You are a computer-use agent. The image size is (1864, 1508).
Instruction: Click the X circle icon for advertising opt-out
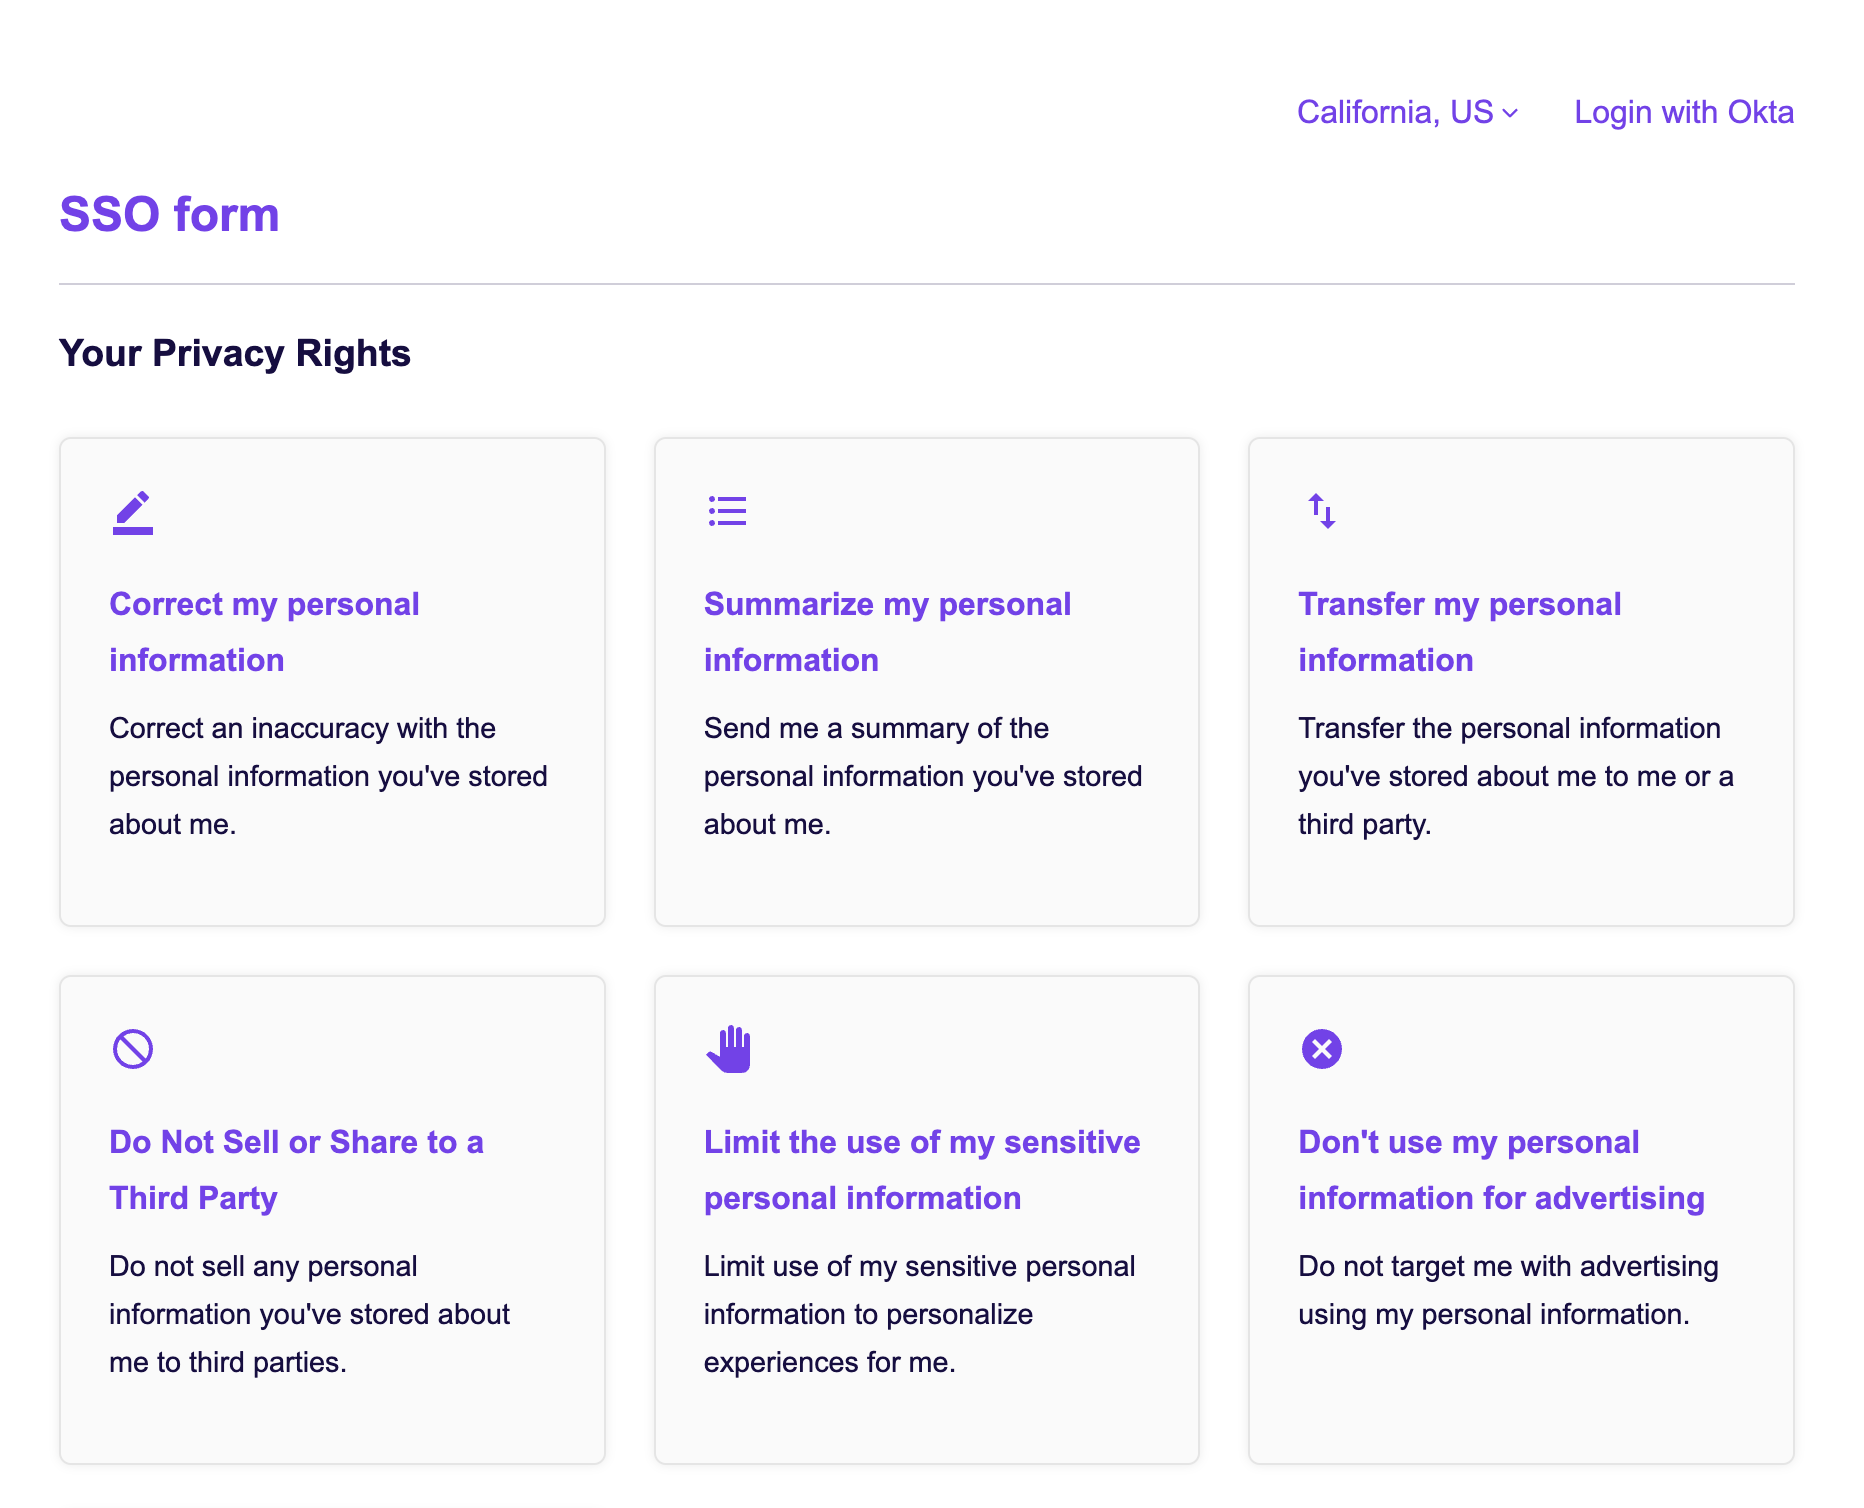pos(1321,1048)
